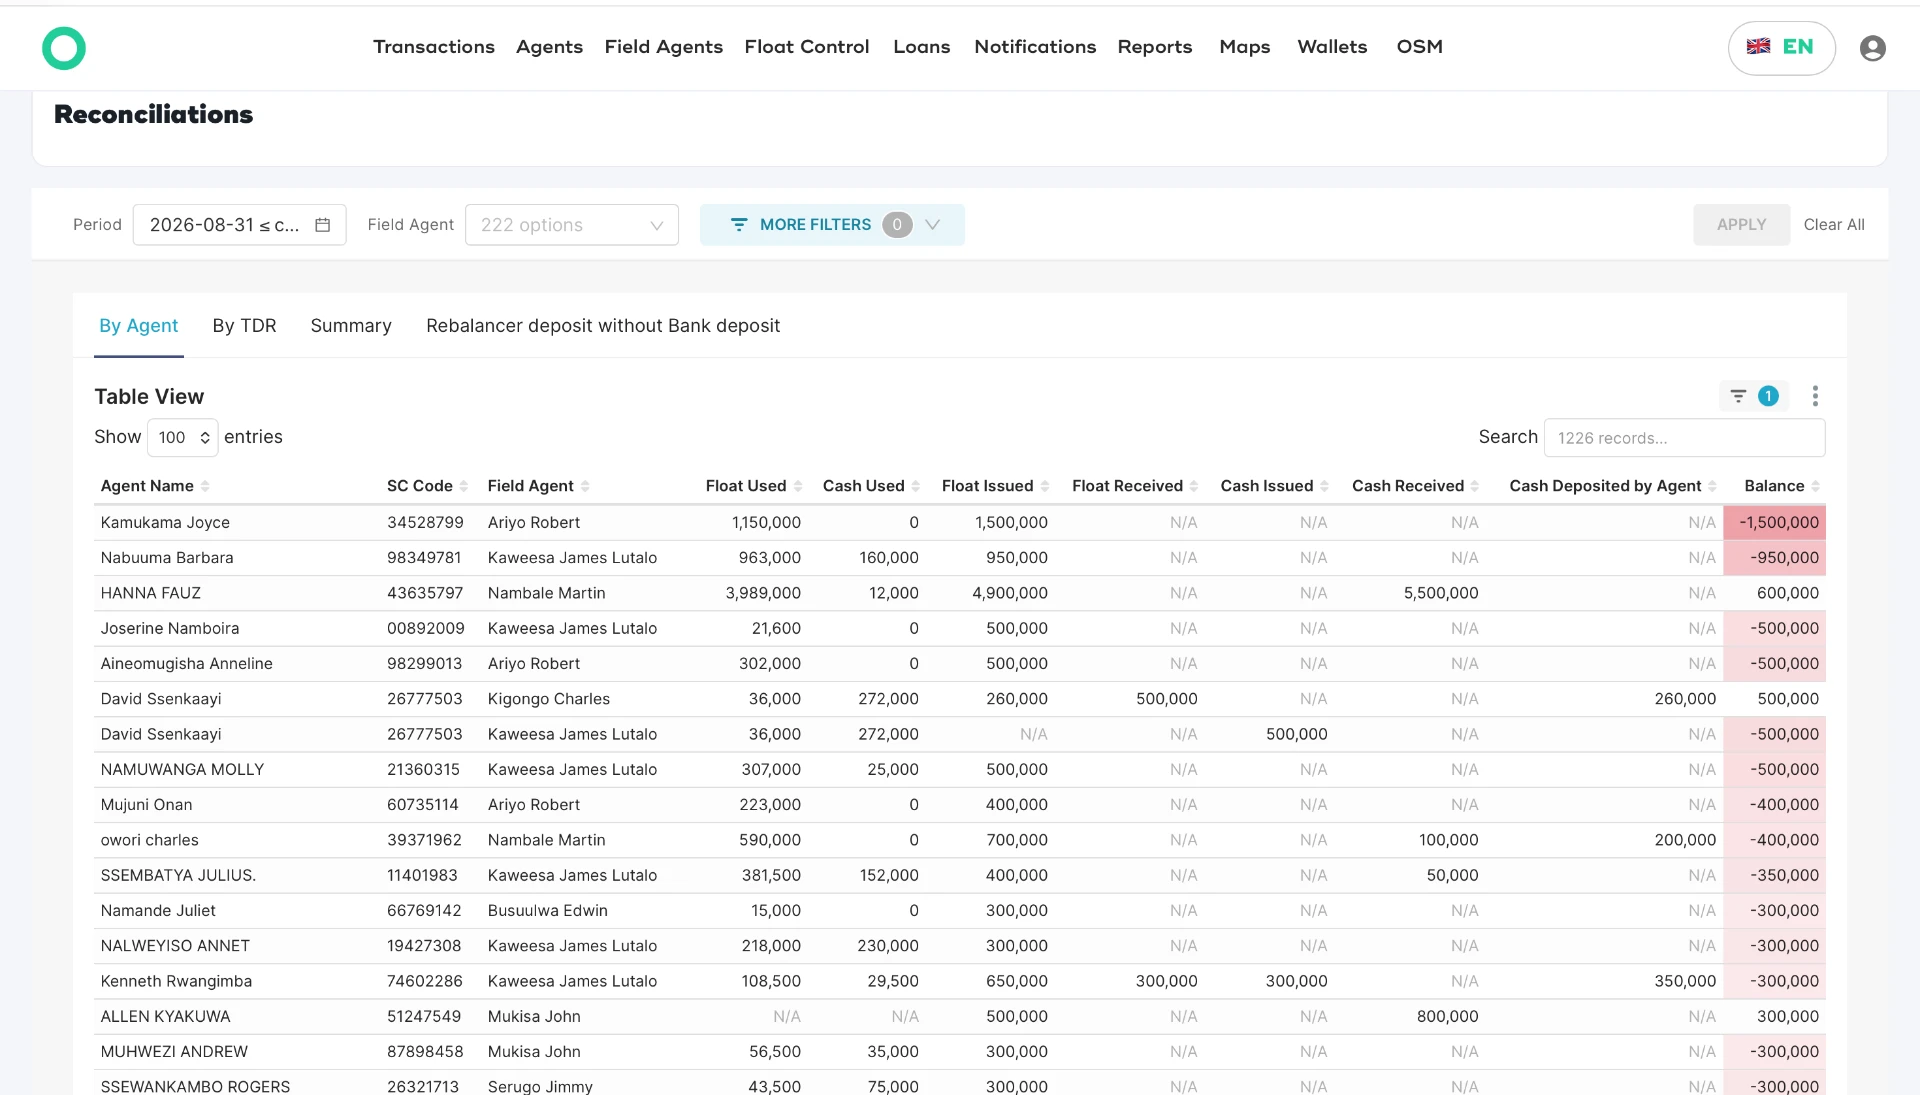Sort by Float Used column arrows
Screen dimensions: 1920x1095
point(798,486)
